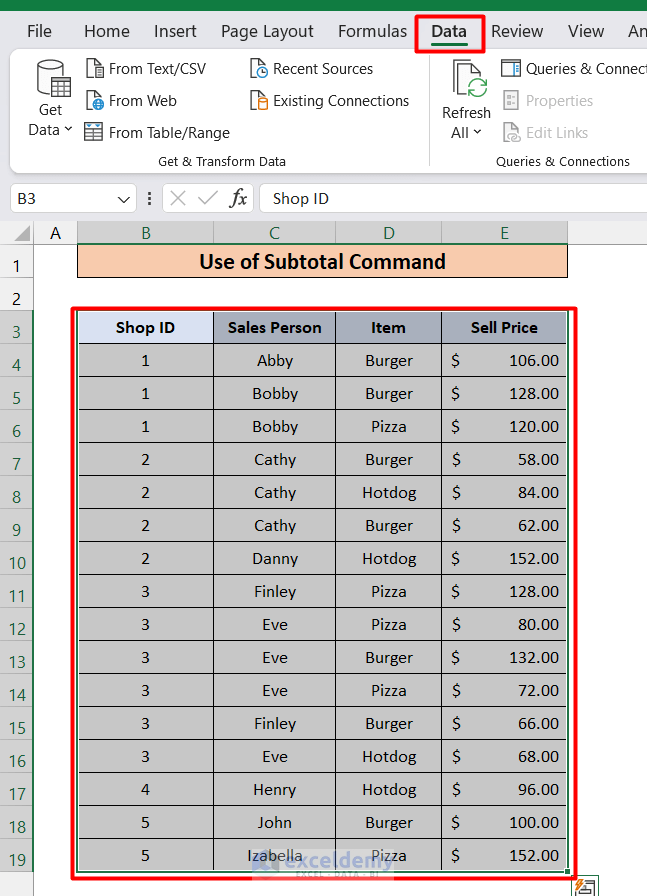The image size is (647, 896).
Task: Open the File menu
Action: pyautogui.click(x=39, y=32)
